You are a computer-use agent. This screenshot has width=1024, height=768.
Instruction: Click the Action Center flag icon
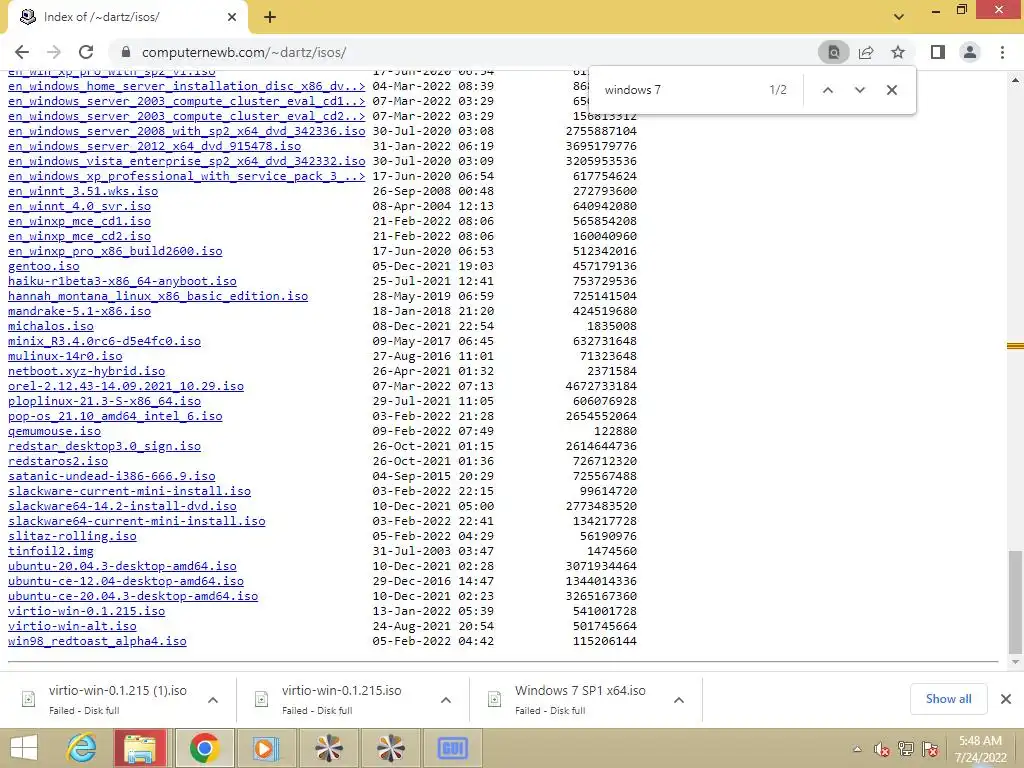pyautogui.click(x=930, y=749)
